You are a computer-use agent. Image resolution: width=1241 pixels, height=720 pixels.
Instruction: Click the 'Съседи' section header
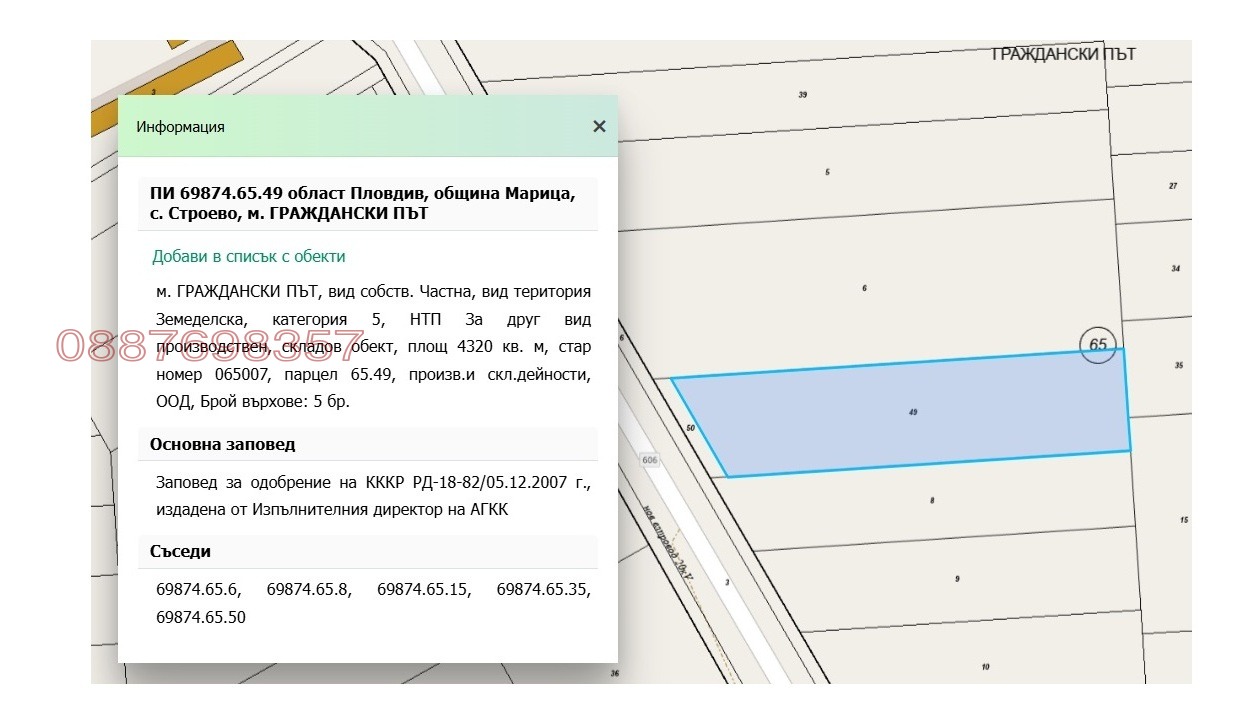[x=181, y=551]
